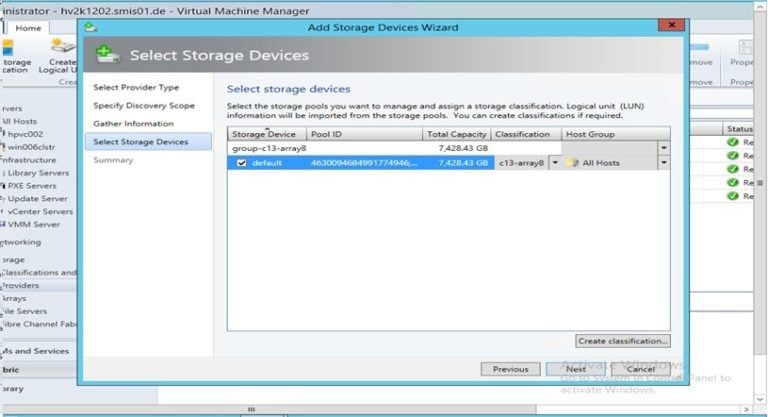
Task: Sort by the Total Capacity column header
Action: [456, 133]
